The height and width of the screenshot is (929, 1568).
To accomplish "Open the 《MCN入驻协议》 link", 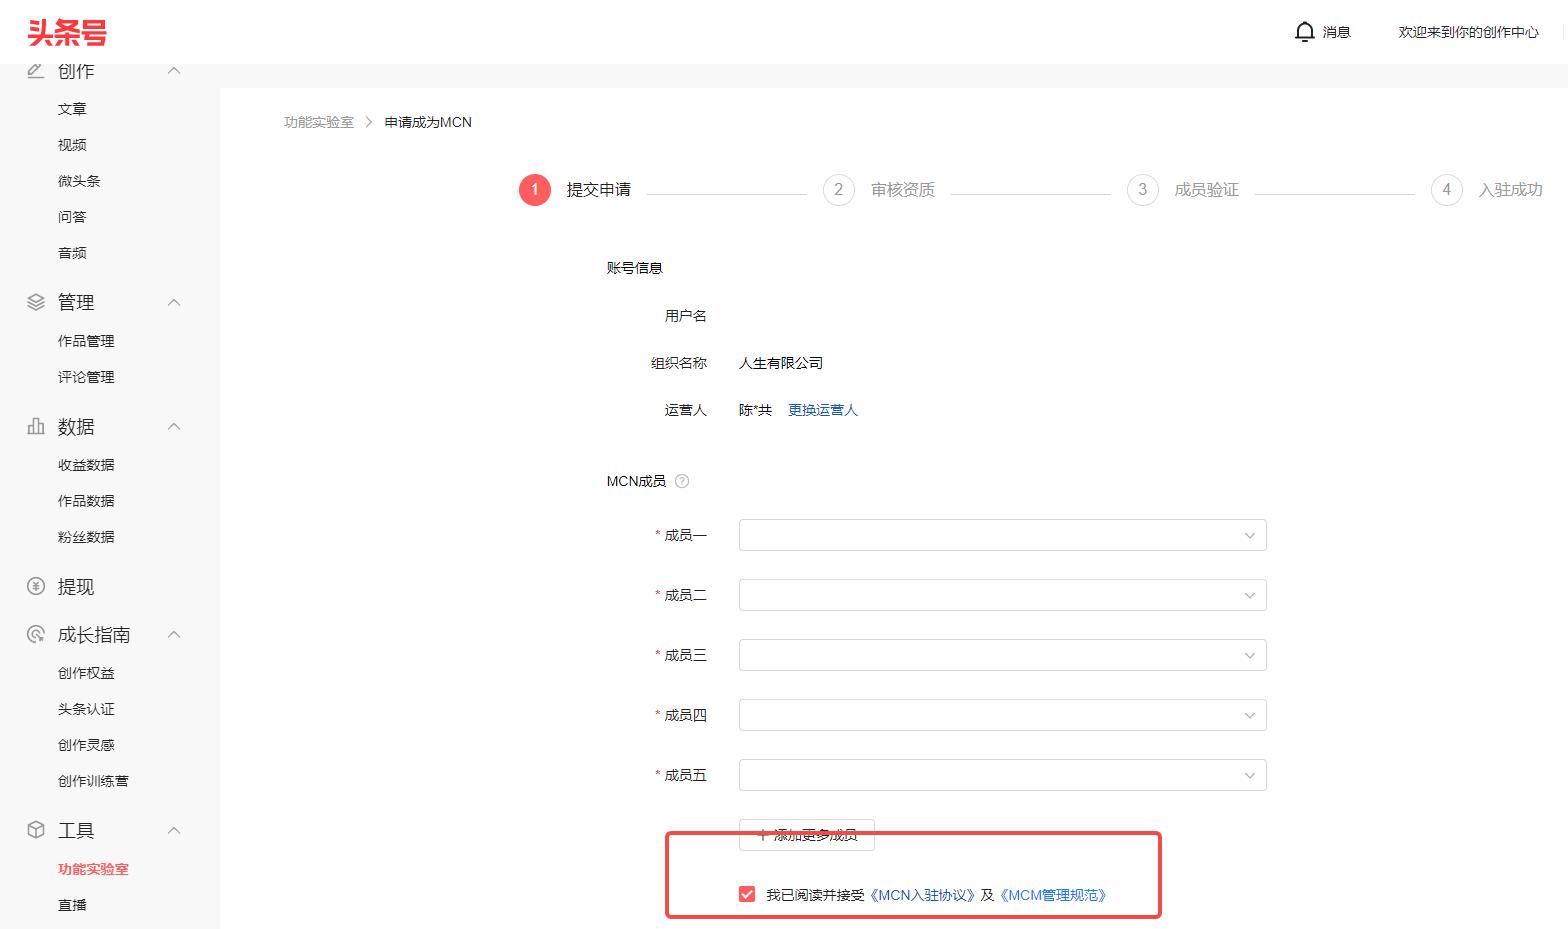I will [x=922, y=895].
